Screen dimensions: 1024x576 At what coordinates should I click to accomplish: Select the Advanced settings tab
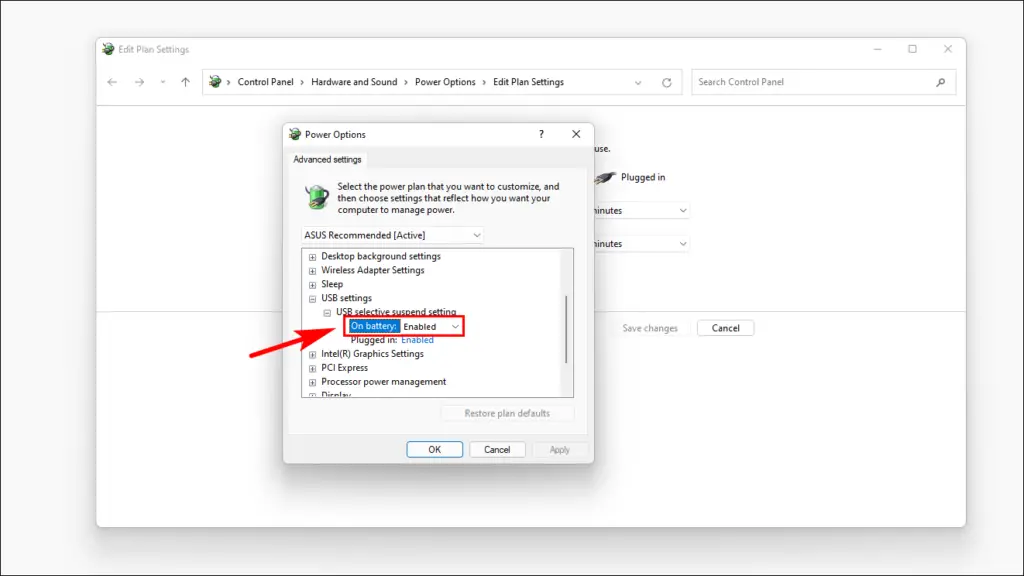click(327, 159)
